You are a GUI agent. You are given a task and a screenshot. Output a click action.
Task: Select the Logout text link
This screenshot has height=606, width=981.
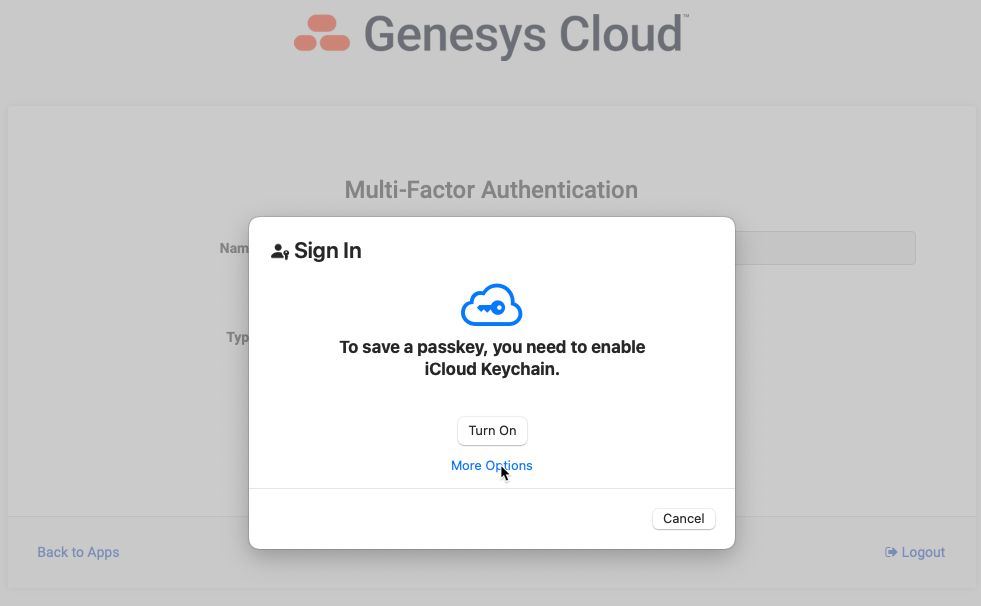(x=923, y=552)
